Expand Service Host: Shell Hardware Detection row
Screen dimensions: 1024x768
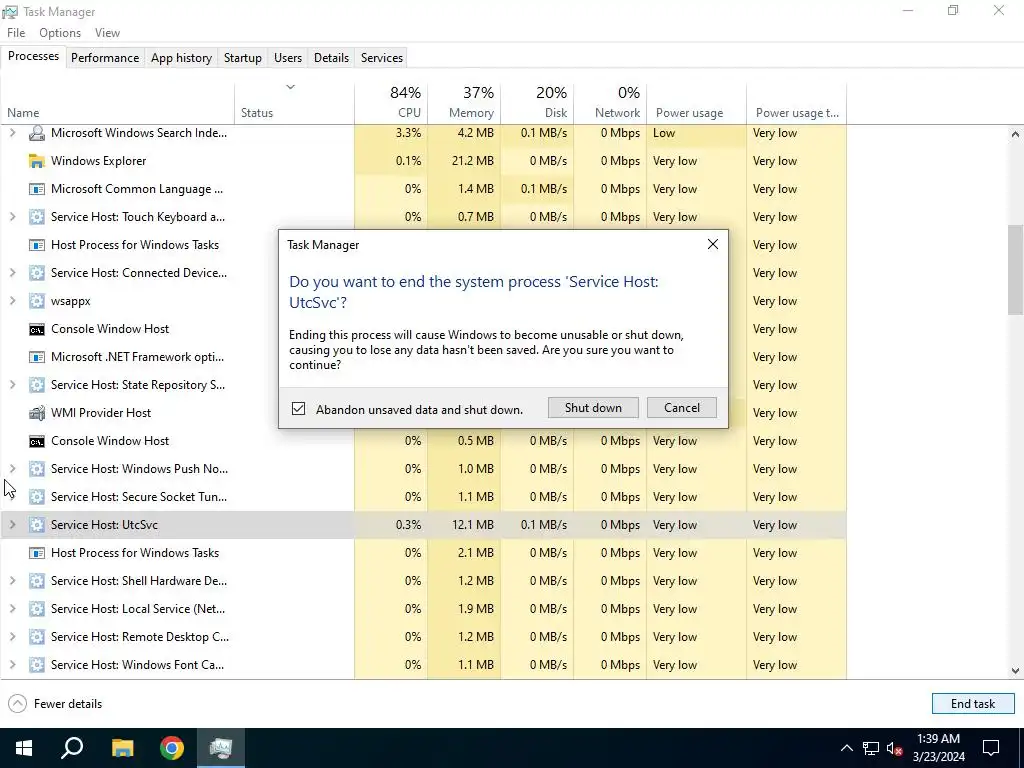point(12,581)
